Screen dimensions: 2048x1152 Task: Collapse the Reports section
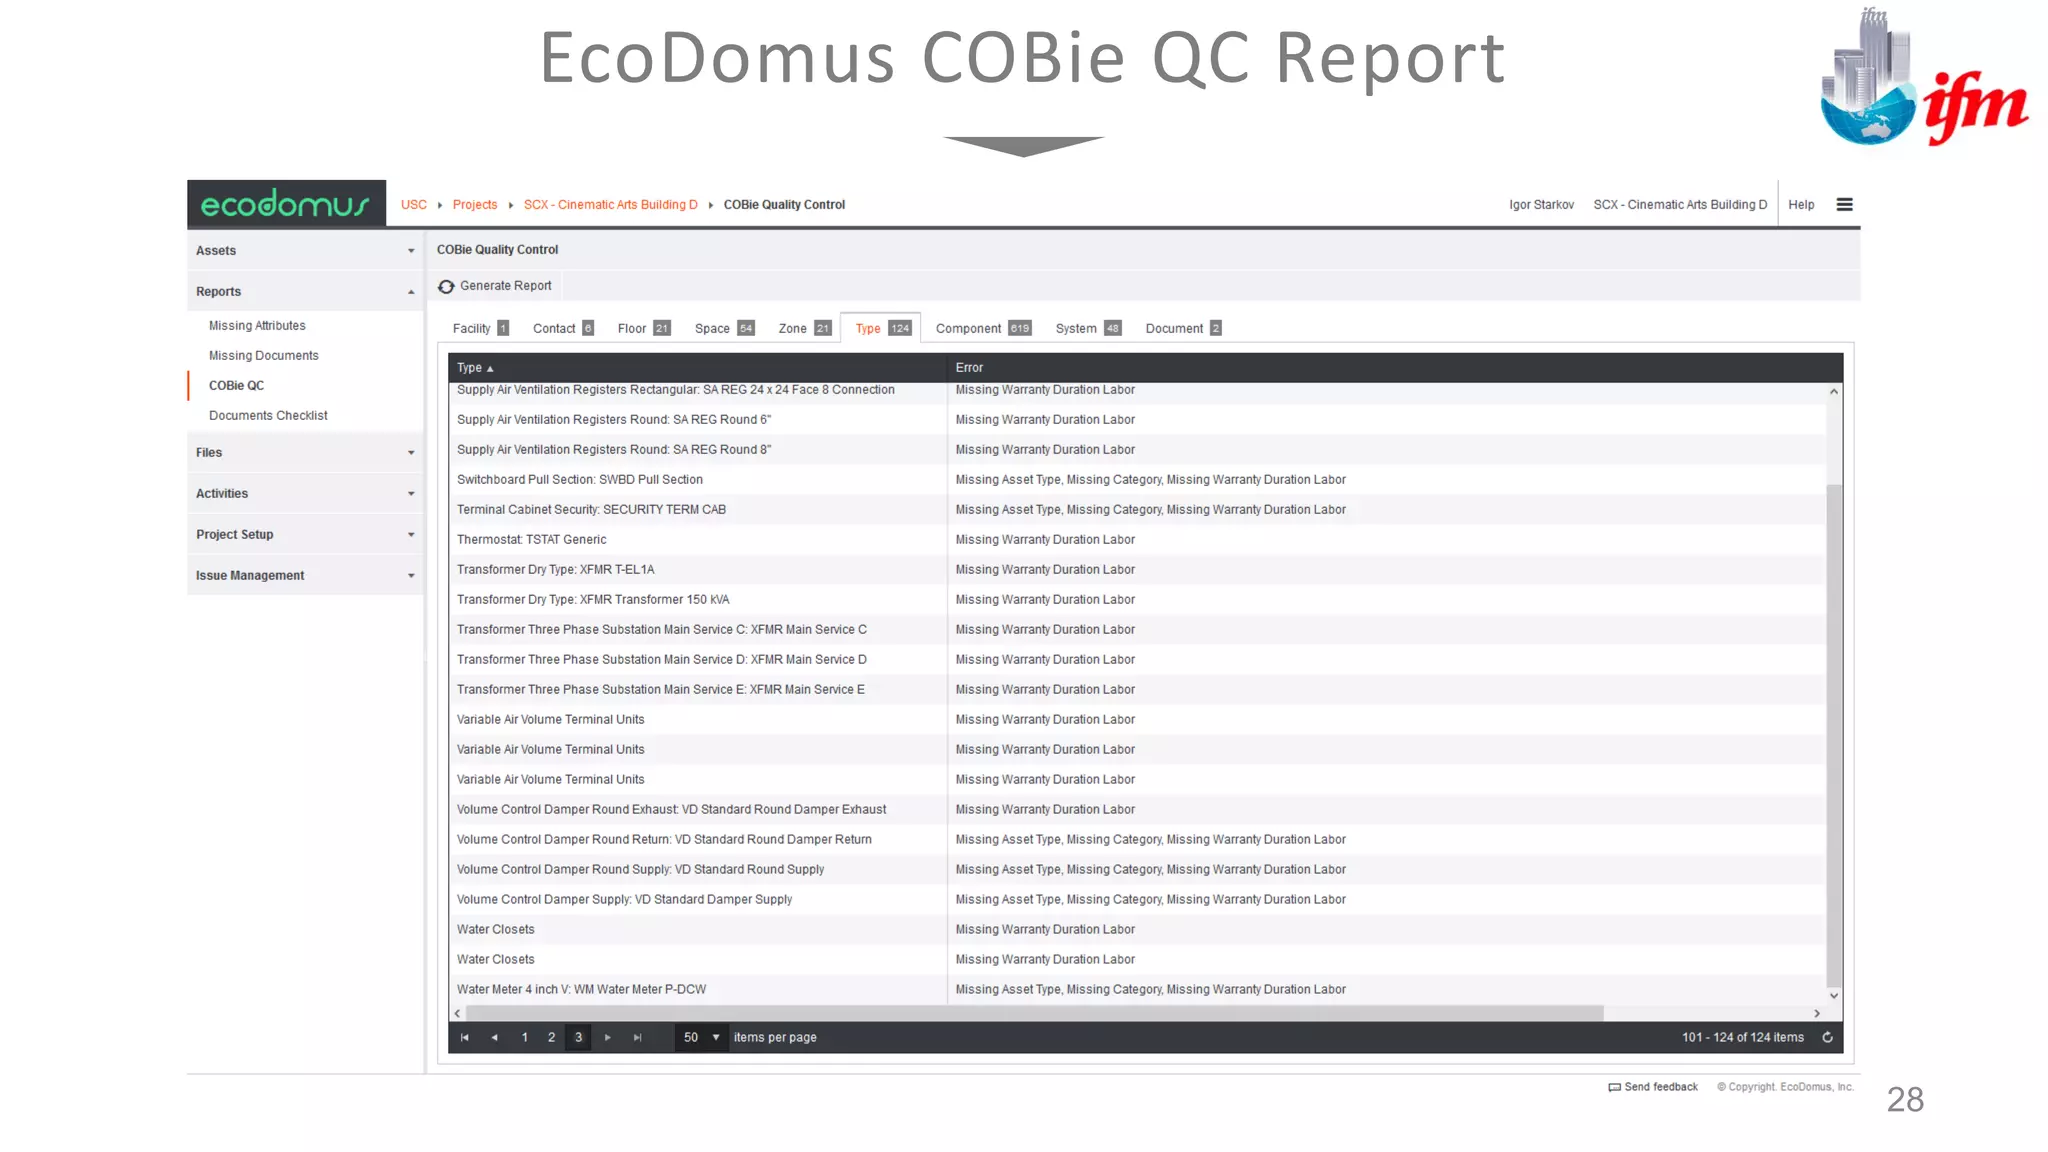[305, 292]
